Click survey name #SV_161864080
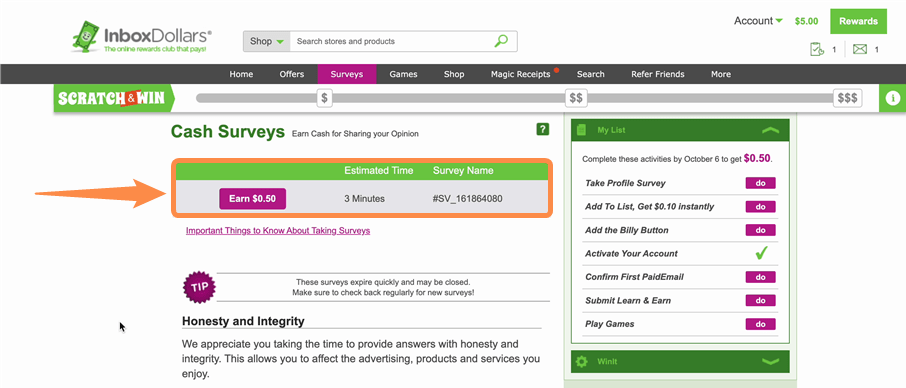Image resolution: width=906 pixels, height=388 pixels. (467, 199)
